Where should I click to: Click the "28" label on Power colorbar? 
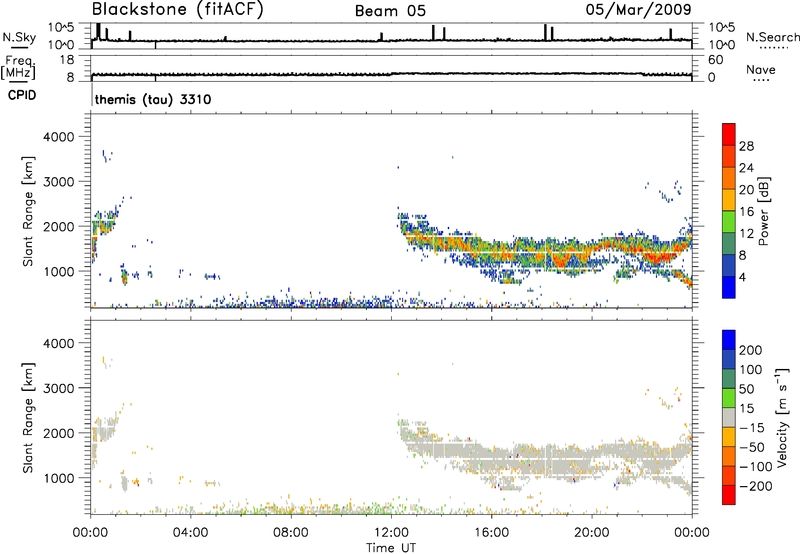746,146
